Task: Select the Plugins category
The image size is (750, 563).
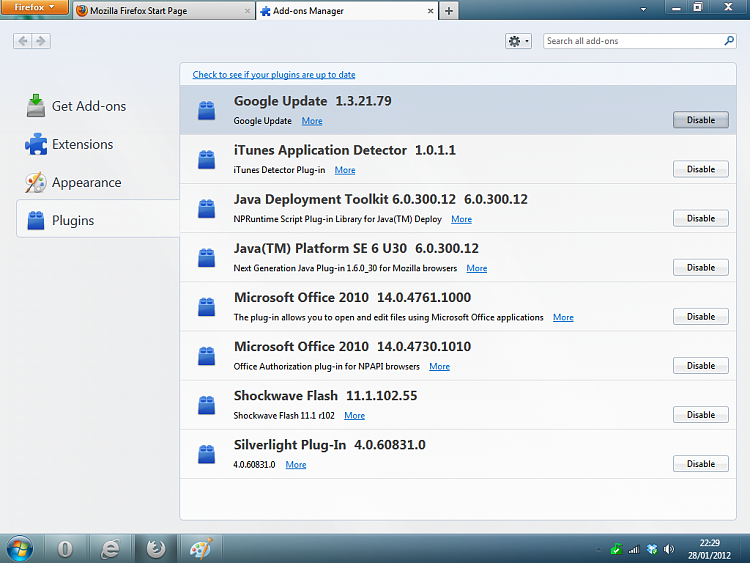Action: pos(98,220)
